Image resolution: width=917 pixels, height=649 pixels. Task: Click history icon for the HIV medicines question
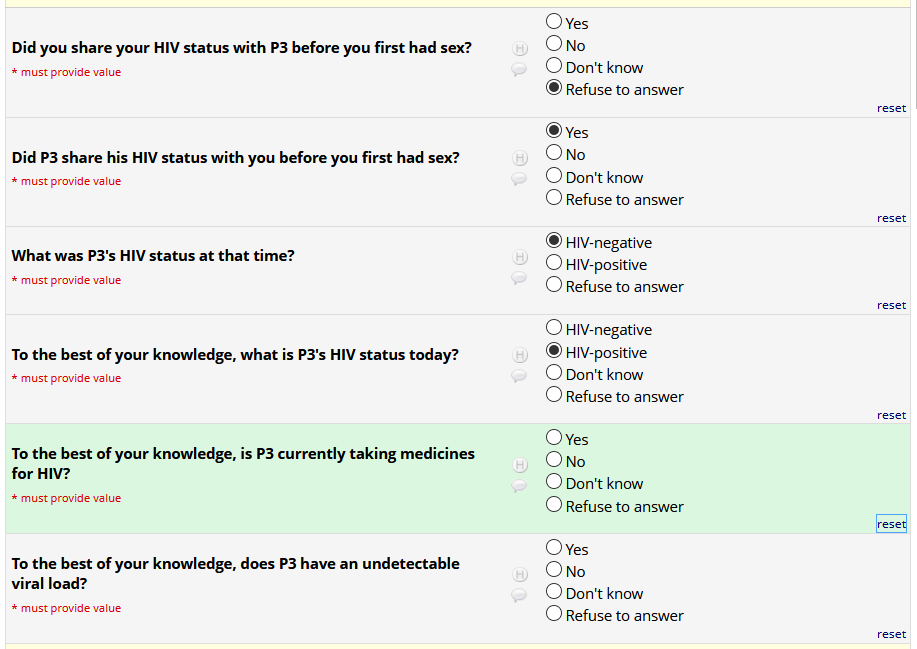[520, 465]
